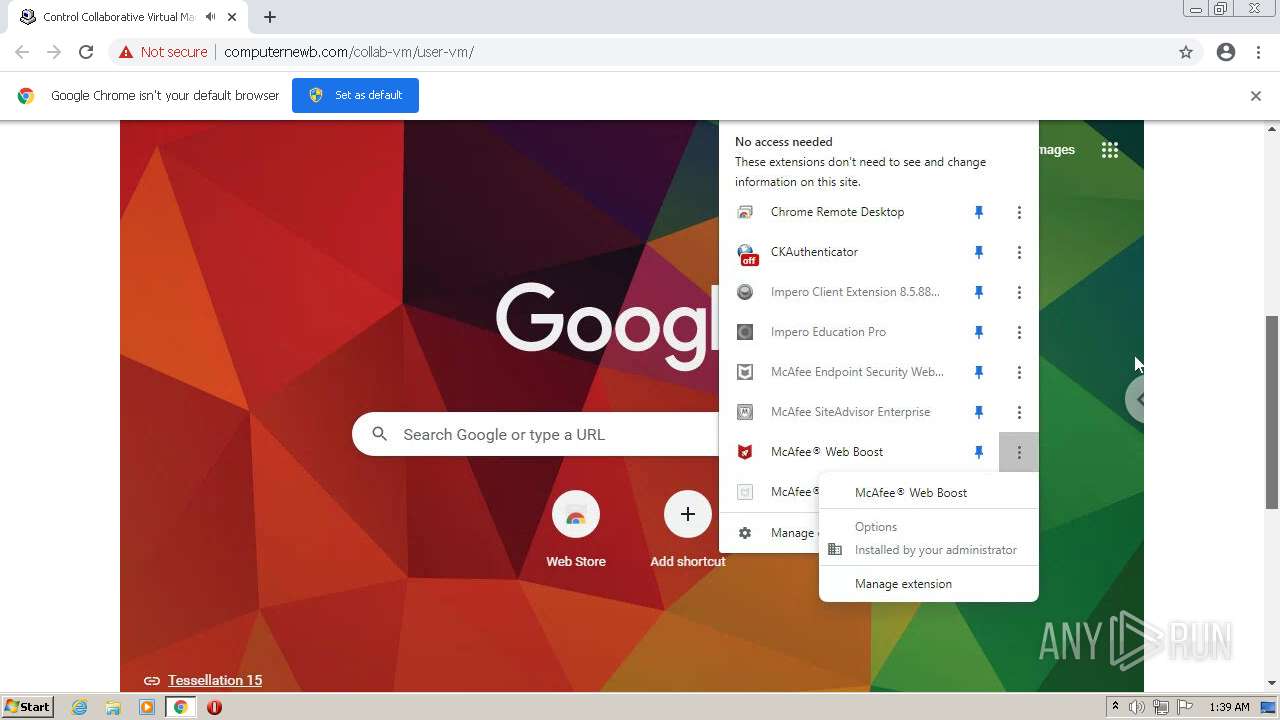Click the Search Google or type a URL box
Viewport: 1280px width, 720px height.
pyautogui.click(x=535, y=434)
